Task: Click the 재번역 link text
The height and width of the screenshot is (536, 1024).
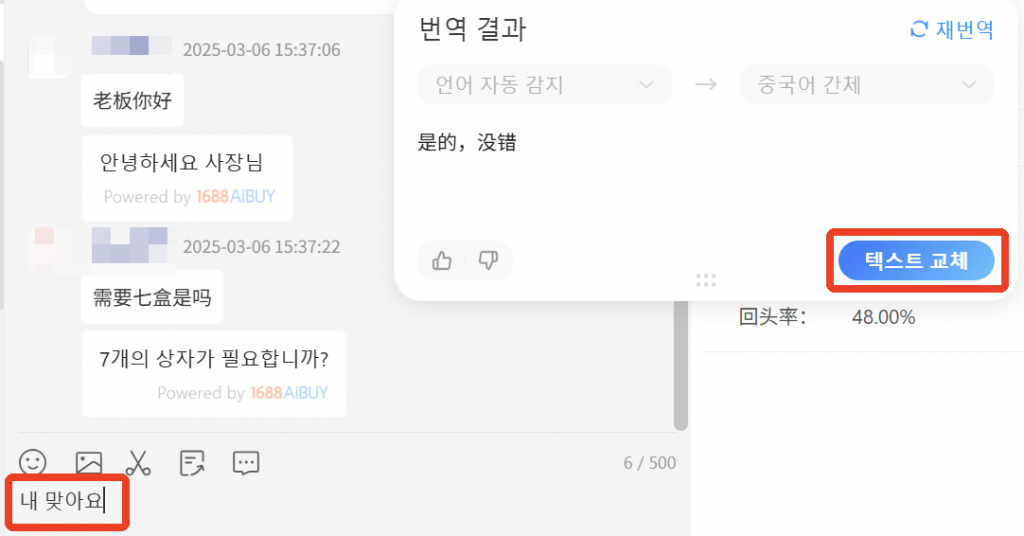Action: pyautogui.click(x=965, y=29)
